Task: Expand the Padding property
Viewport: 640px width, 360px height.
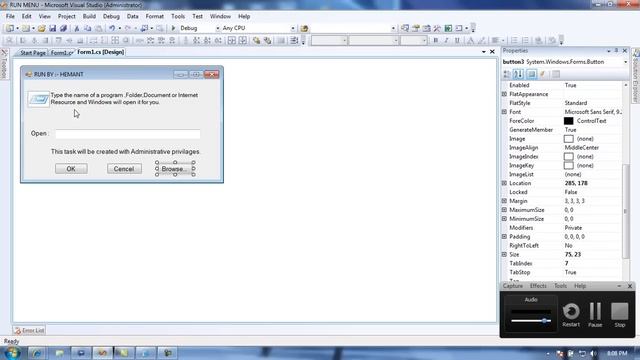Action: (x=504, y=236)
